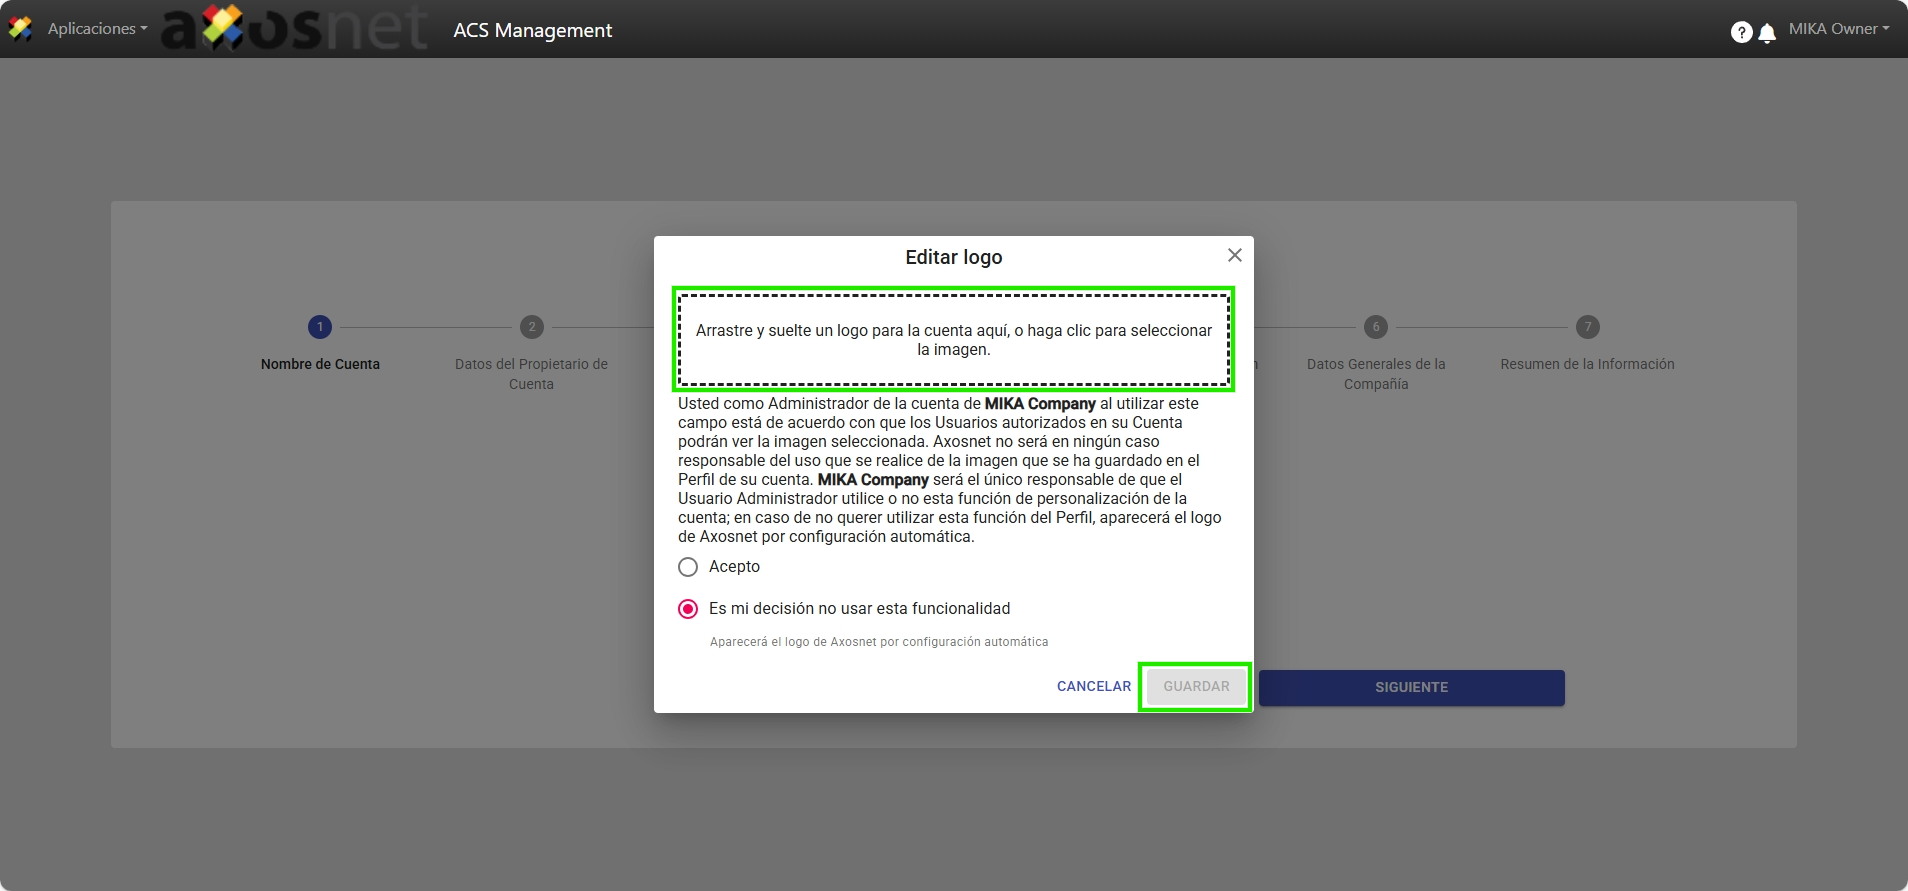Click the Resumen de la Información label

coord(1587,364)
